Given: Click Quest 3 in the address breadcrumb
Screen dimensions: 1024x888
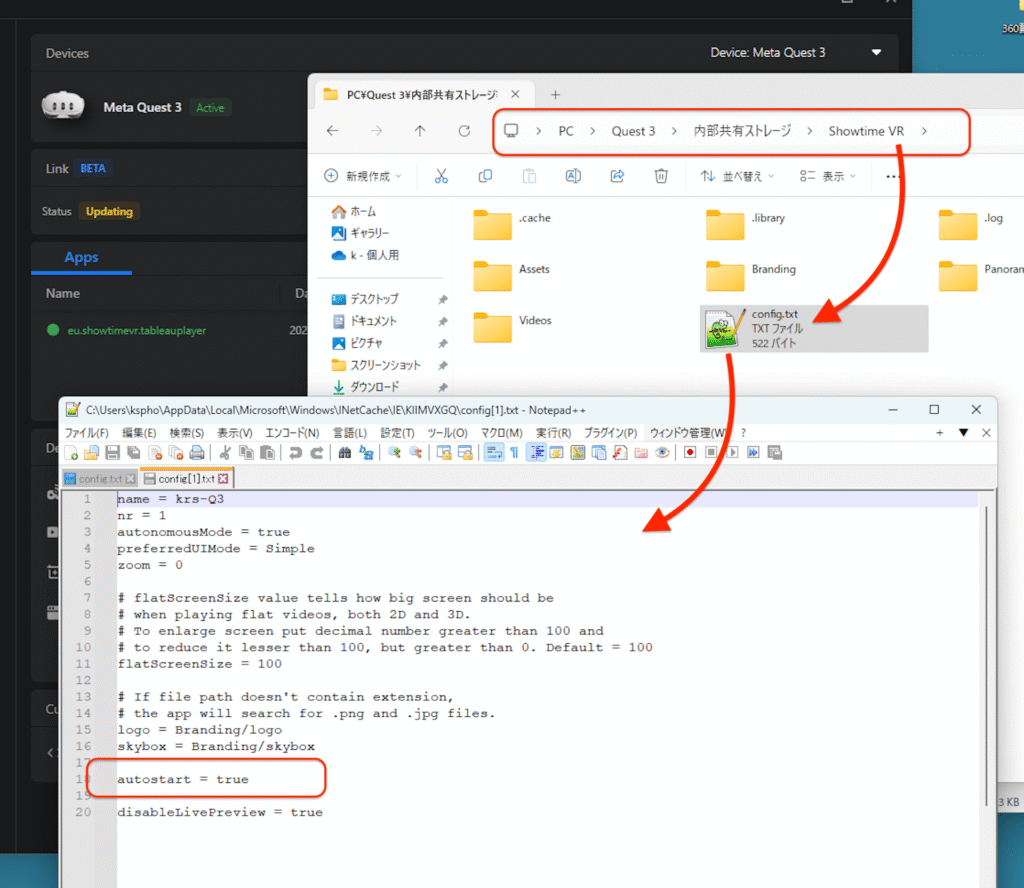Looking at the screenshot, I should (x=633, y=131).
